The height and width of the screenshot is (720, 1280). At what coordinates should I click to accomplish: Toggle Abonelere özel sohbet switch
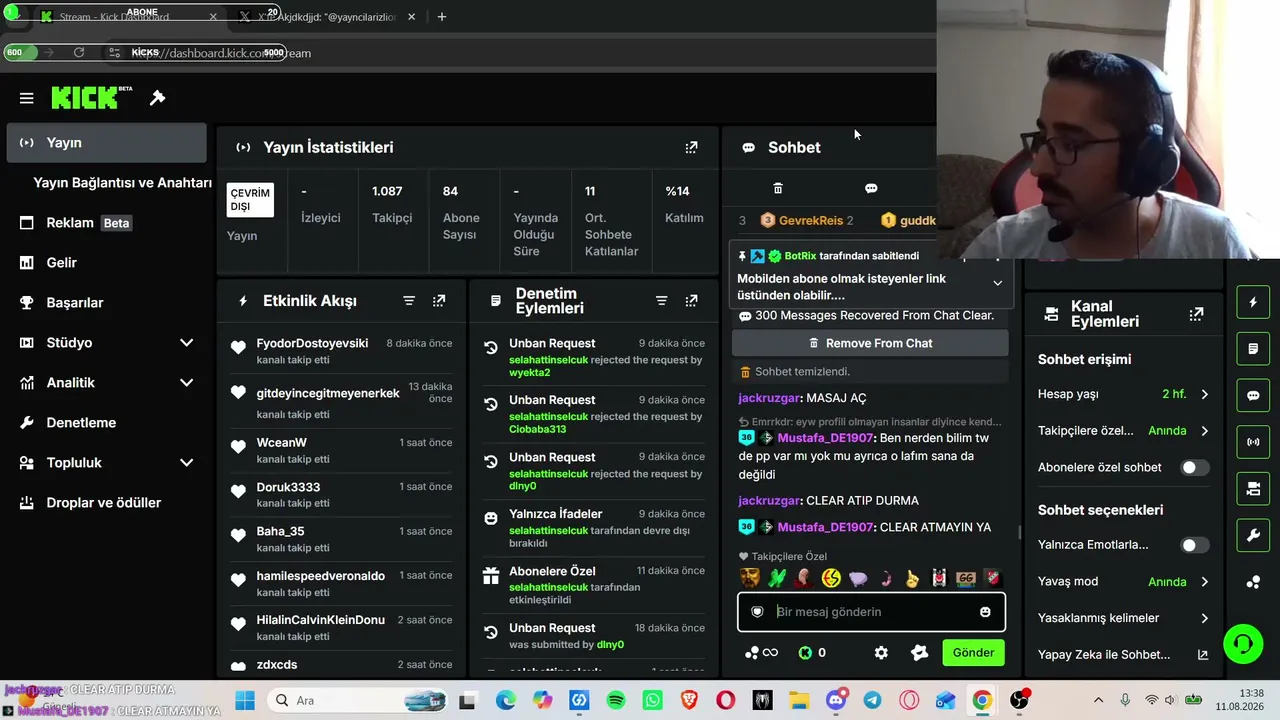coord(1194,467)
